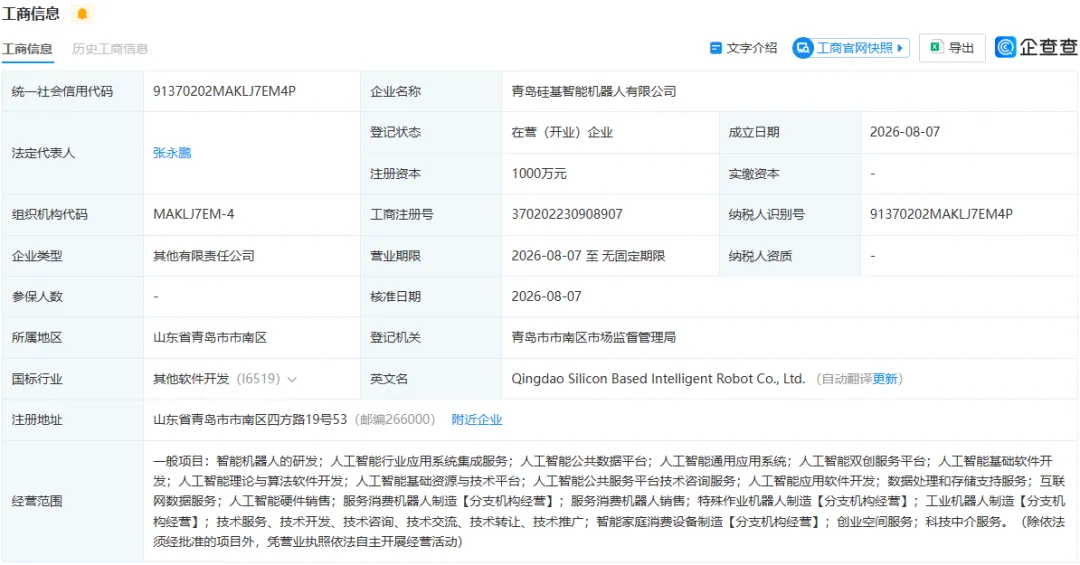Screen dimensions: 1080x565
Task: Click registration status 在营（开业）企业
Action: [562, 132]
